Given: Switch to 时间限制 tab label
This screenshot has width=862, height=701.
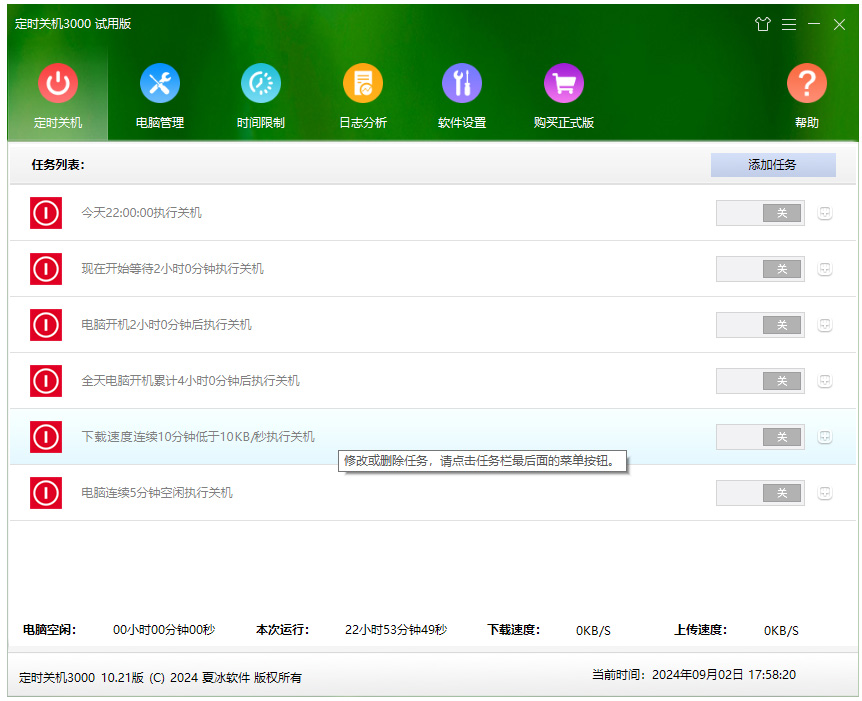Looking at the screenshot, I should coord(261,123).
